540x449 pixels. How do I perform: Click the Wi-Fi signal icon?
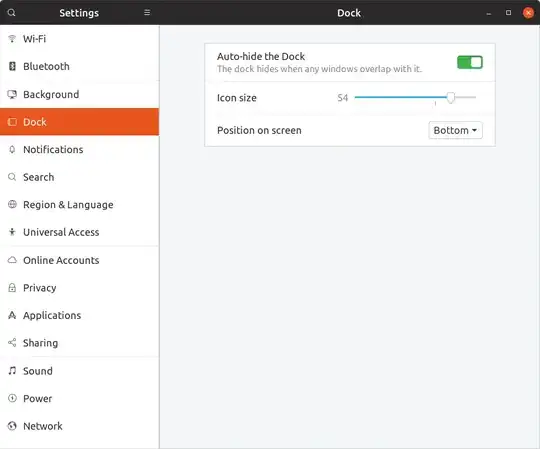[x=12, y=39]
